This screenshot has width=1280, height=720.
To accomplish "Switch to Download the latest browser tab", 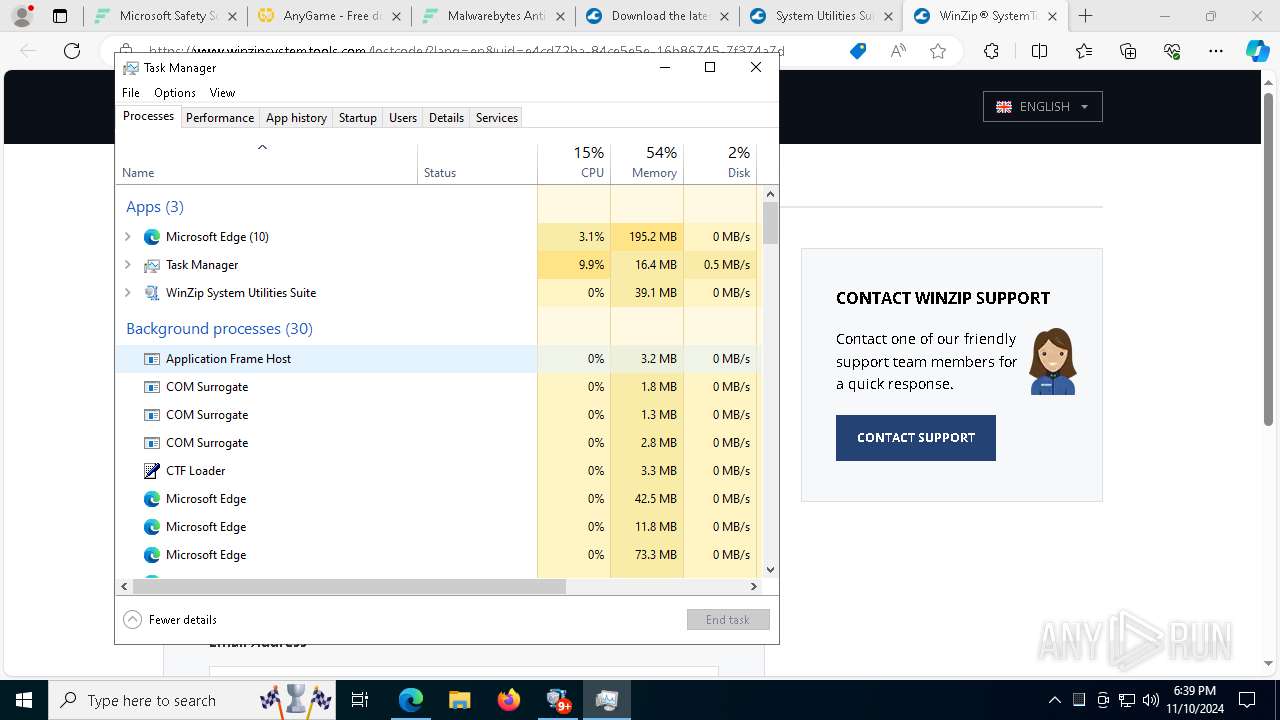I will tap(657, 16).
